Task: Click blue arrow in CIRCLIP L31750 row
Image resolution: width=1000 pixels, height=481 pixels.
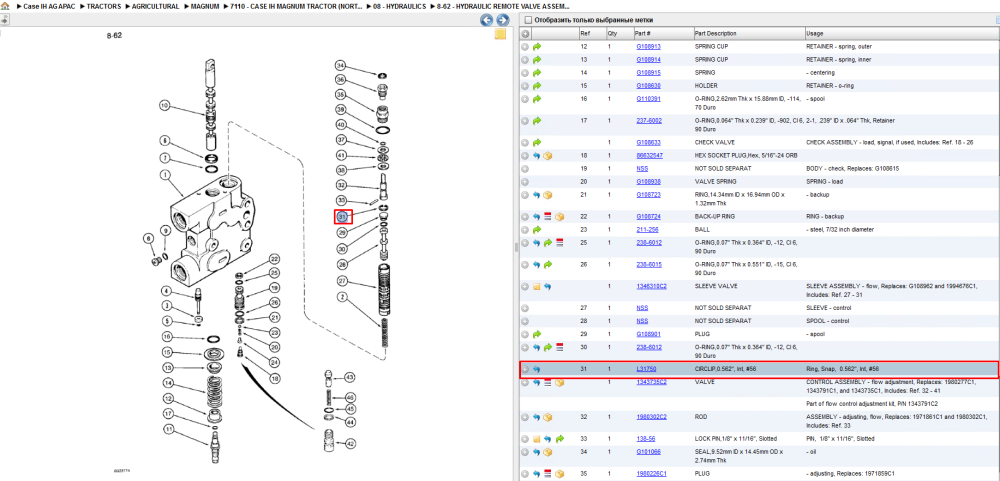Action: [537, 369]
